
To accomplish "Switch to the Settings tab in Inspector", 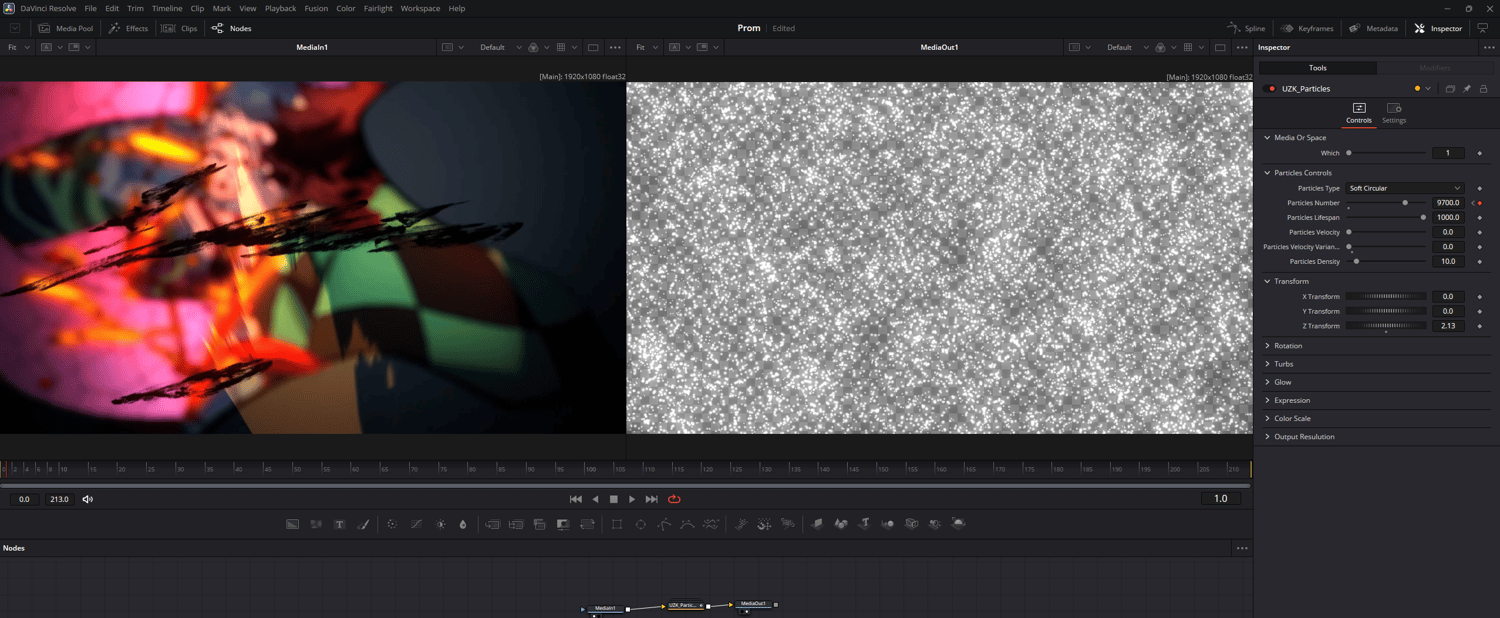I will tap(1393, 113).
